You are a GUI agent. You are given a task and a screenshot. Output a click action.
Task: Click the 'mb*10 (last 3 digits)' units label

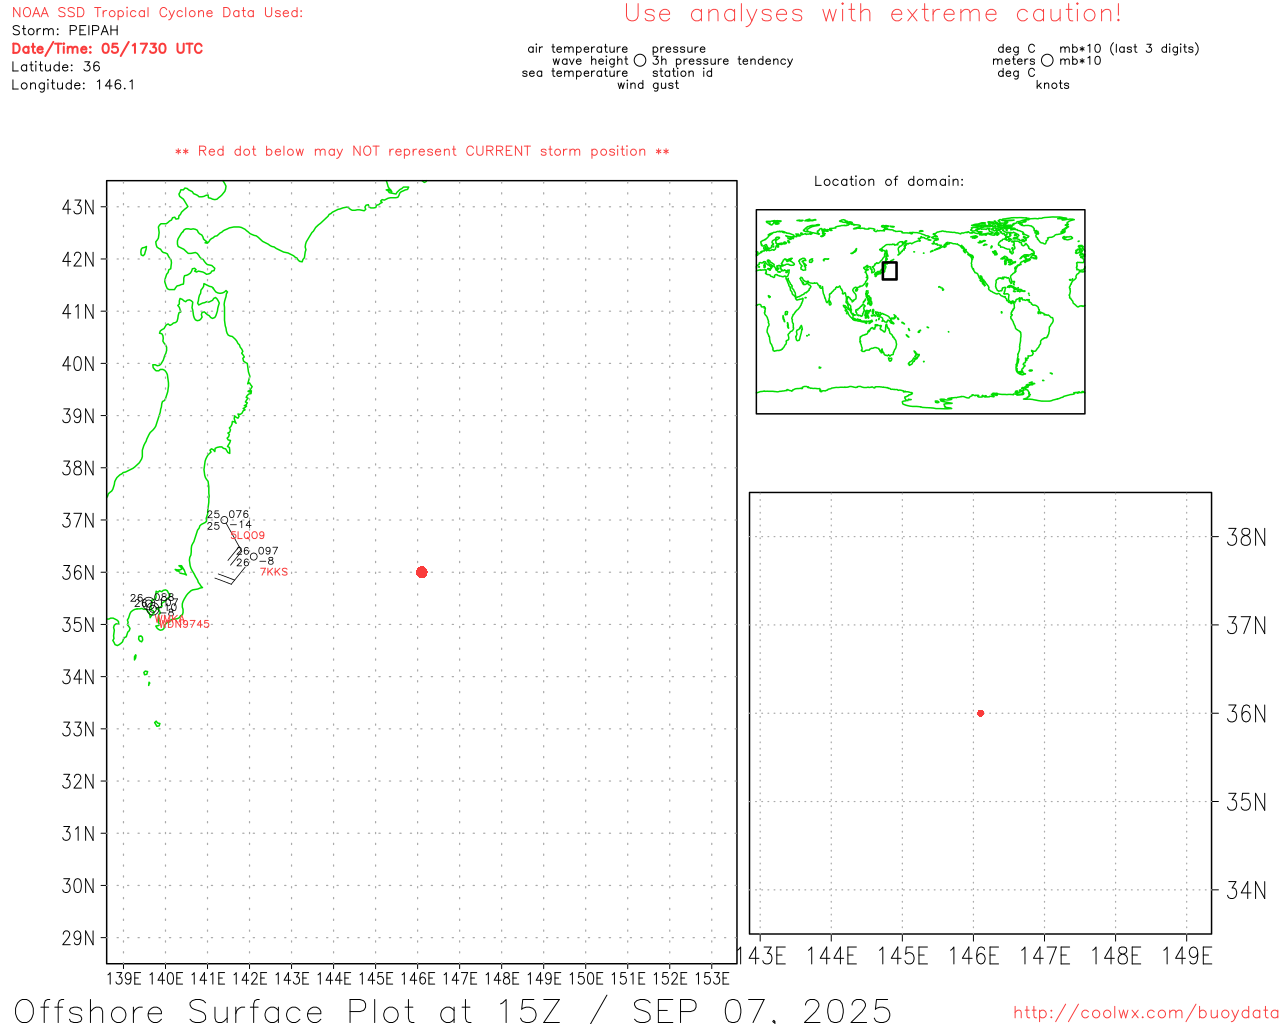pos(1129,49)
